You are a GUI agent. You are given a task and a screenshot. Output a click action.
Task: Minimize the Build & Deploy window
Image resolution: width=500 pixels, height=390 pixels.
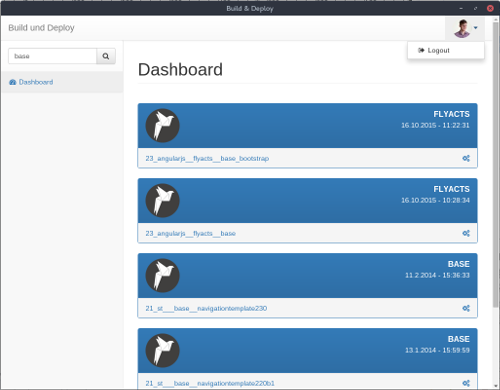pyautogui.click(x=461, y=8)
